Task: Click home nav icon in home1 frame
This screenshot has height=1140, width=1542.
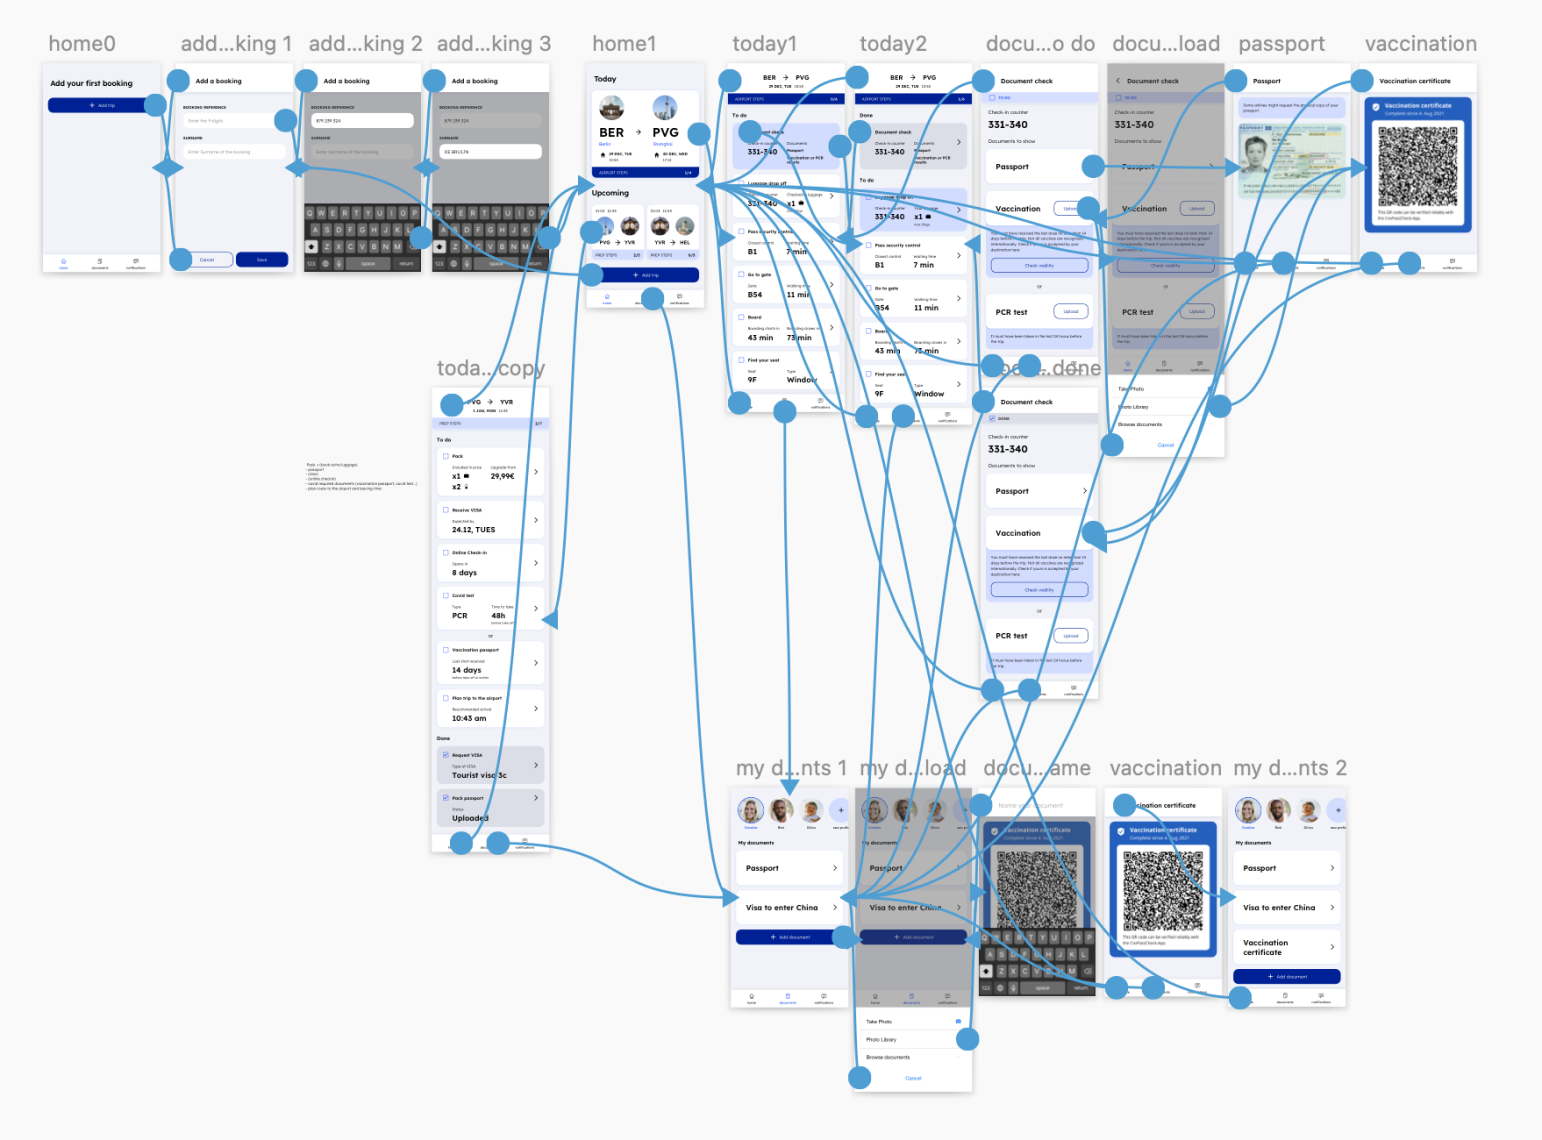Action: coord(607,296)
